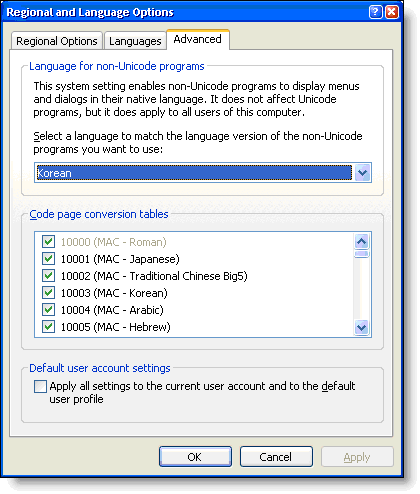Uncheck 10004 (MAC - Arabic) code page

point(49,309)
